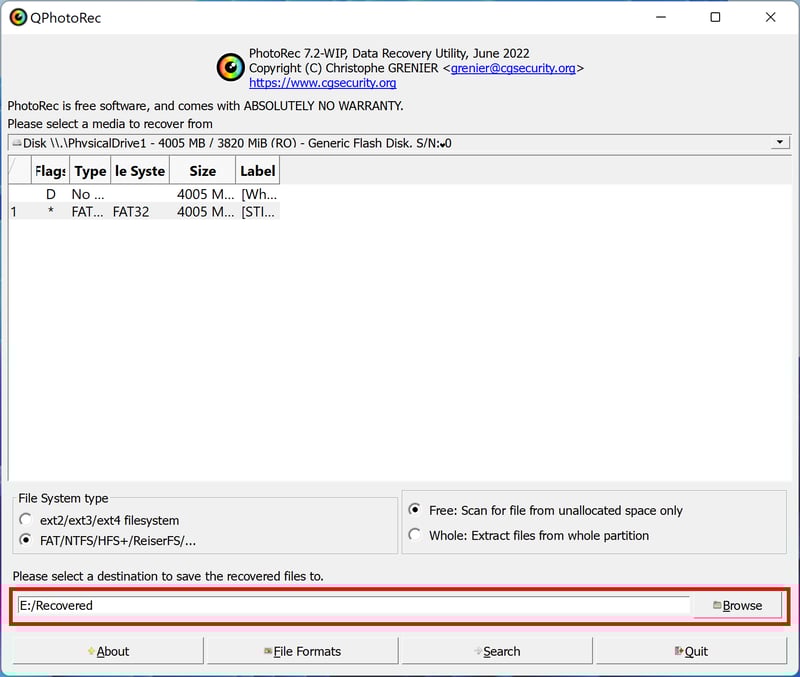Select the No partition whole disk row

(130, 194)
